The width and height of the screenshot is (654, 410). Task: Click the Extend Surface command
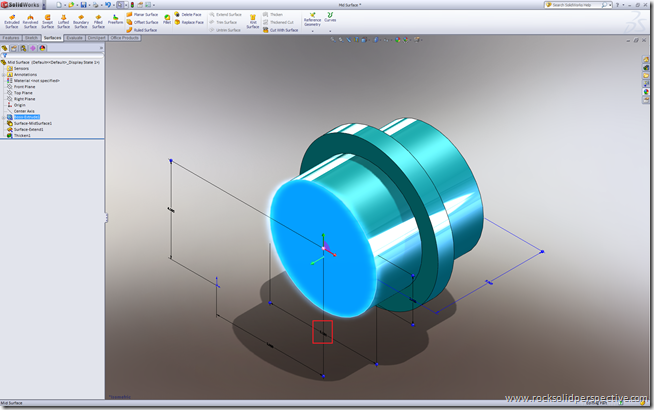[226, 14]
